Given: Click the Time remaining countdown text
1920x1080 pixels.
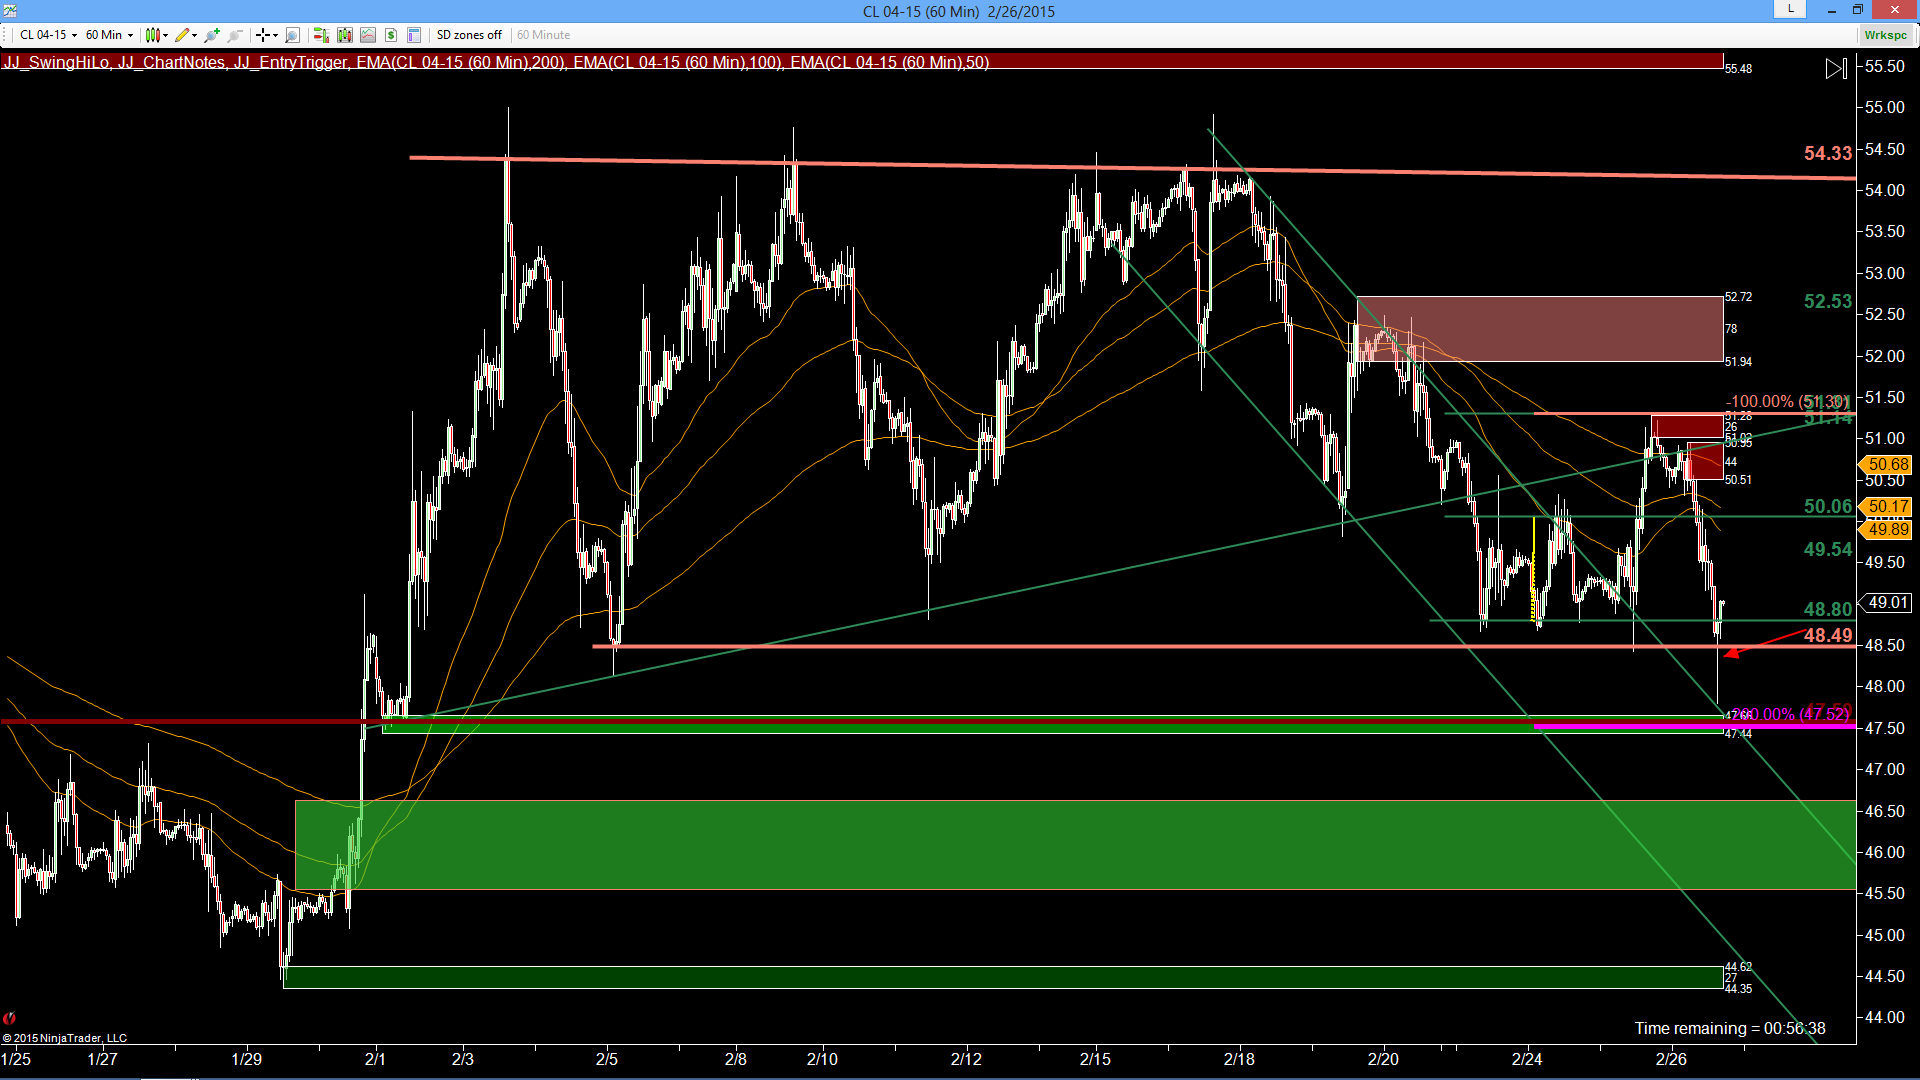Looking at the screenshot, I should pyautogui.click(x=1730, y=1028).
